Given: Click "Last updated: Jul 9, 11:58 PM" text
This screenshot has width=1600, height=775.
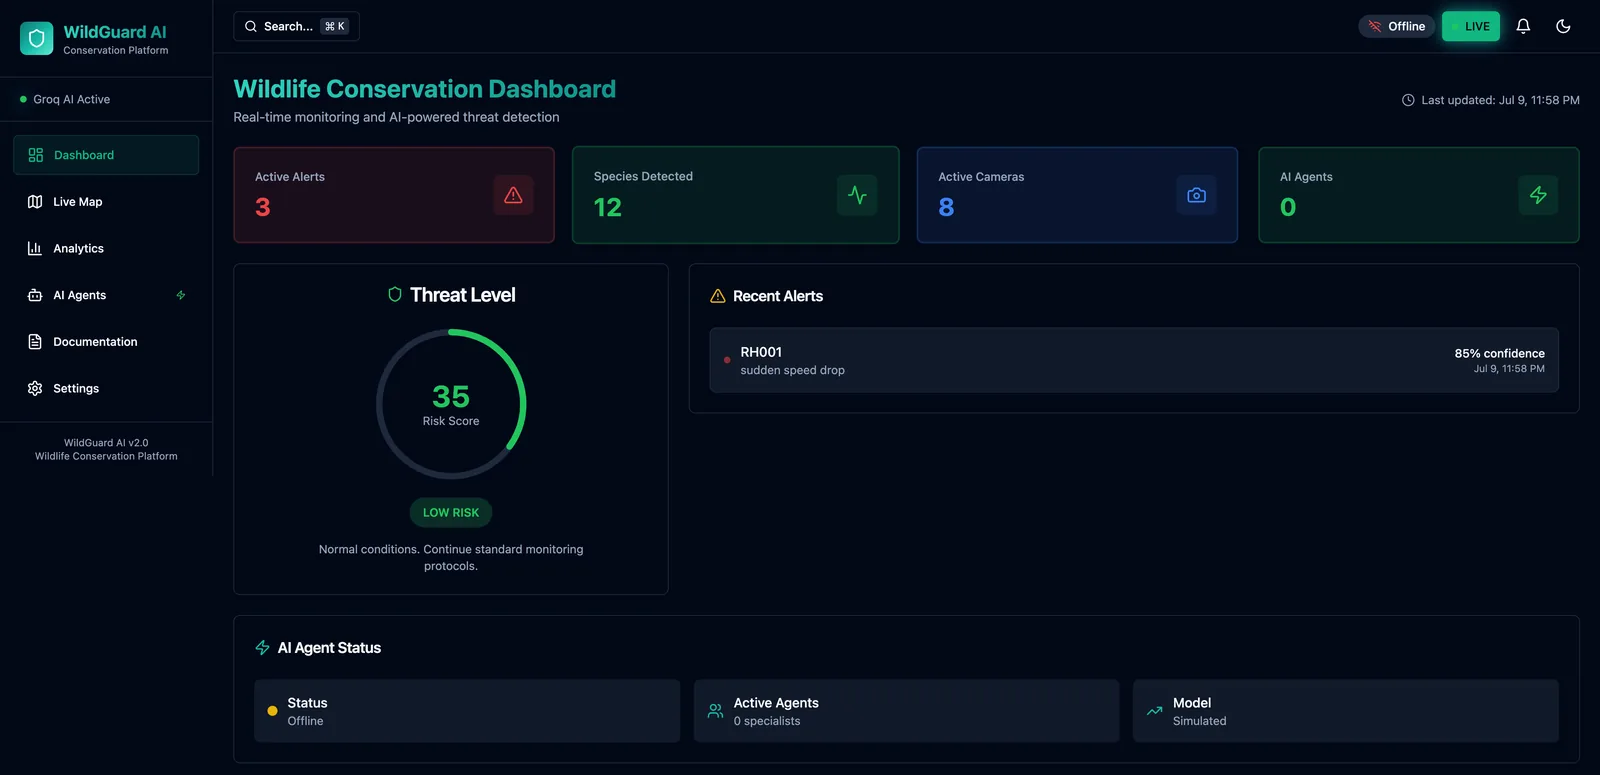Looking at the screenshot, I should [1500, 100].
